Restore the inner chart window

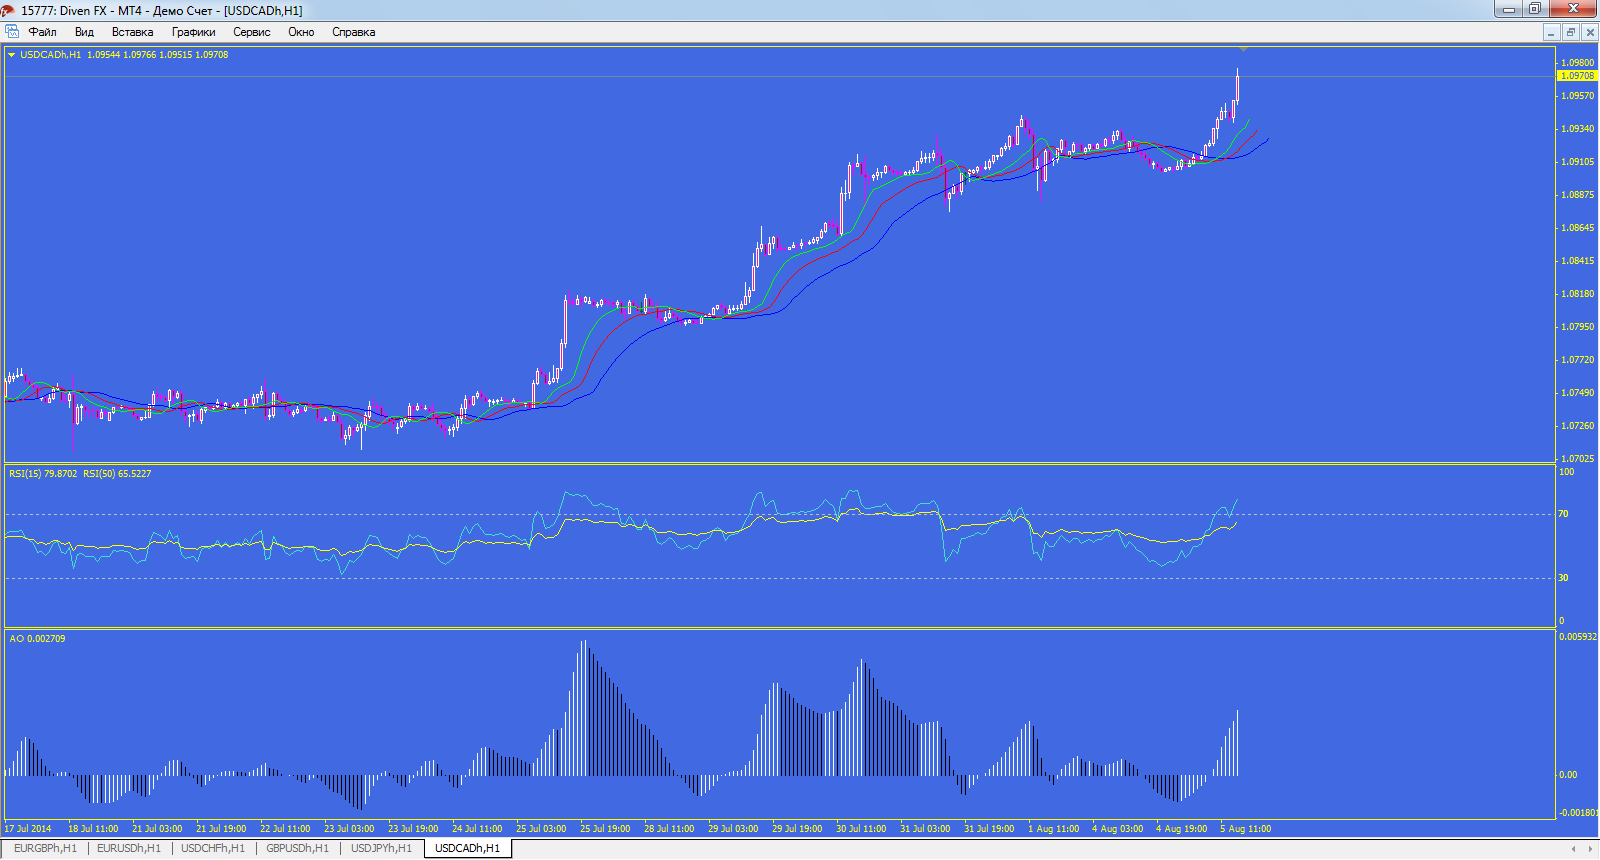click(x=1570, y=32)
